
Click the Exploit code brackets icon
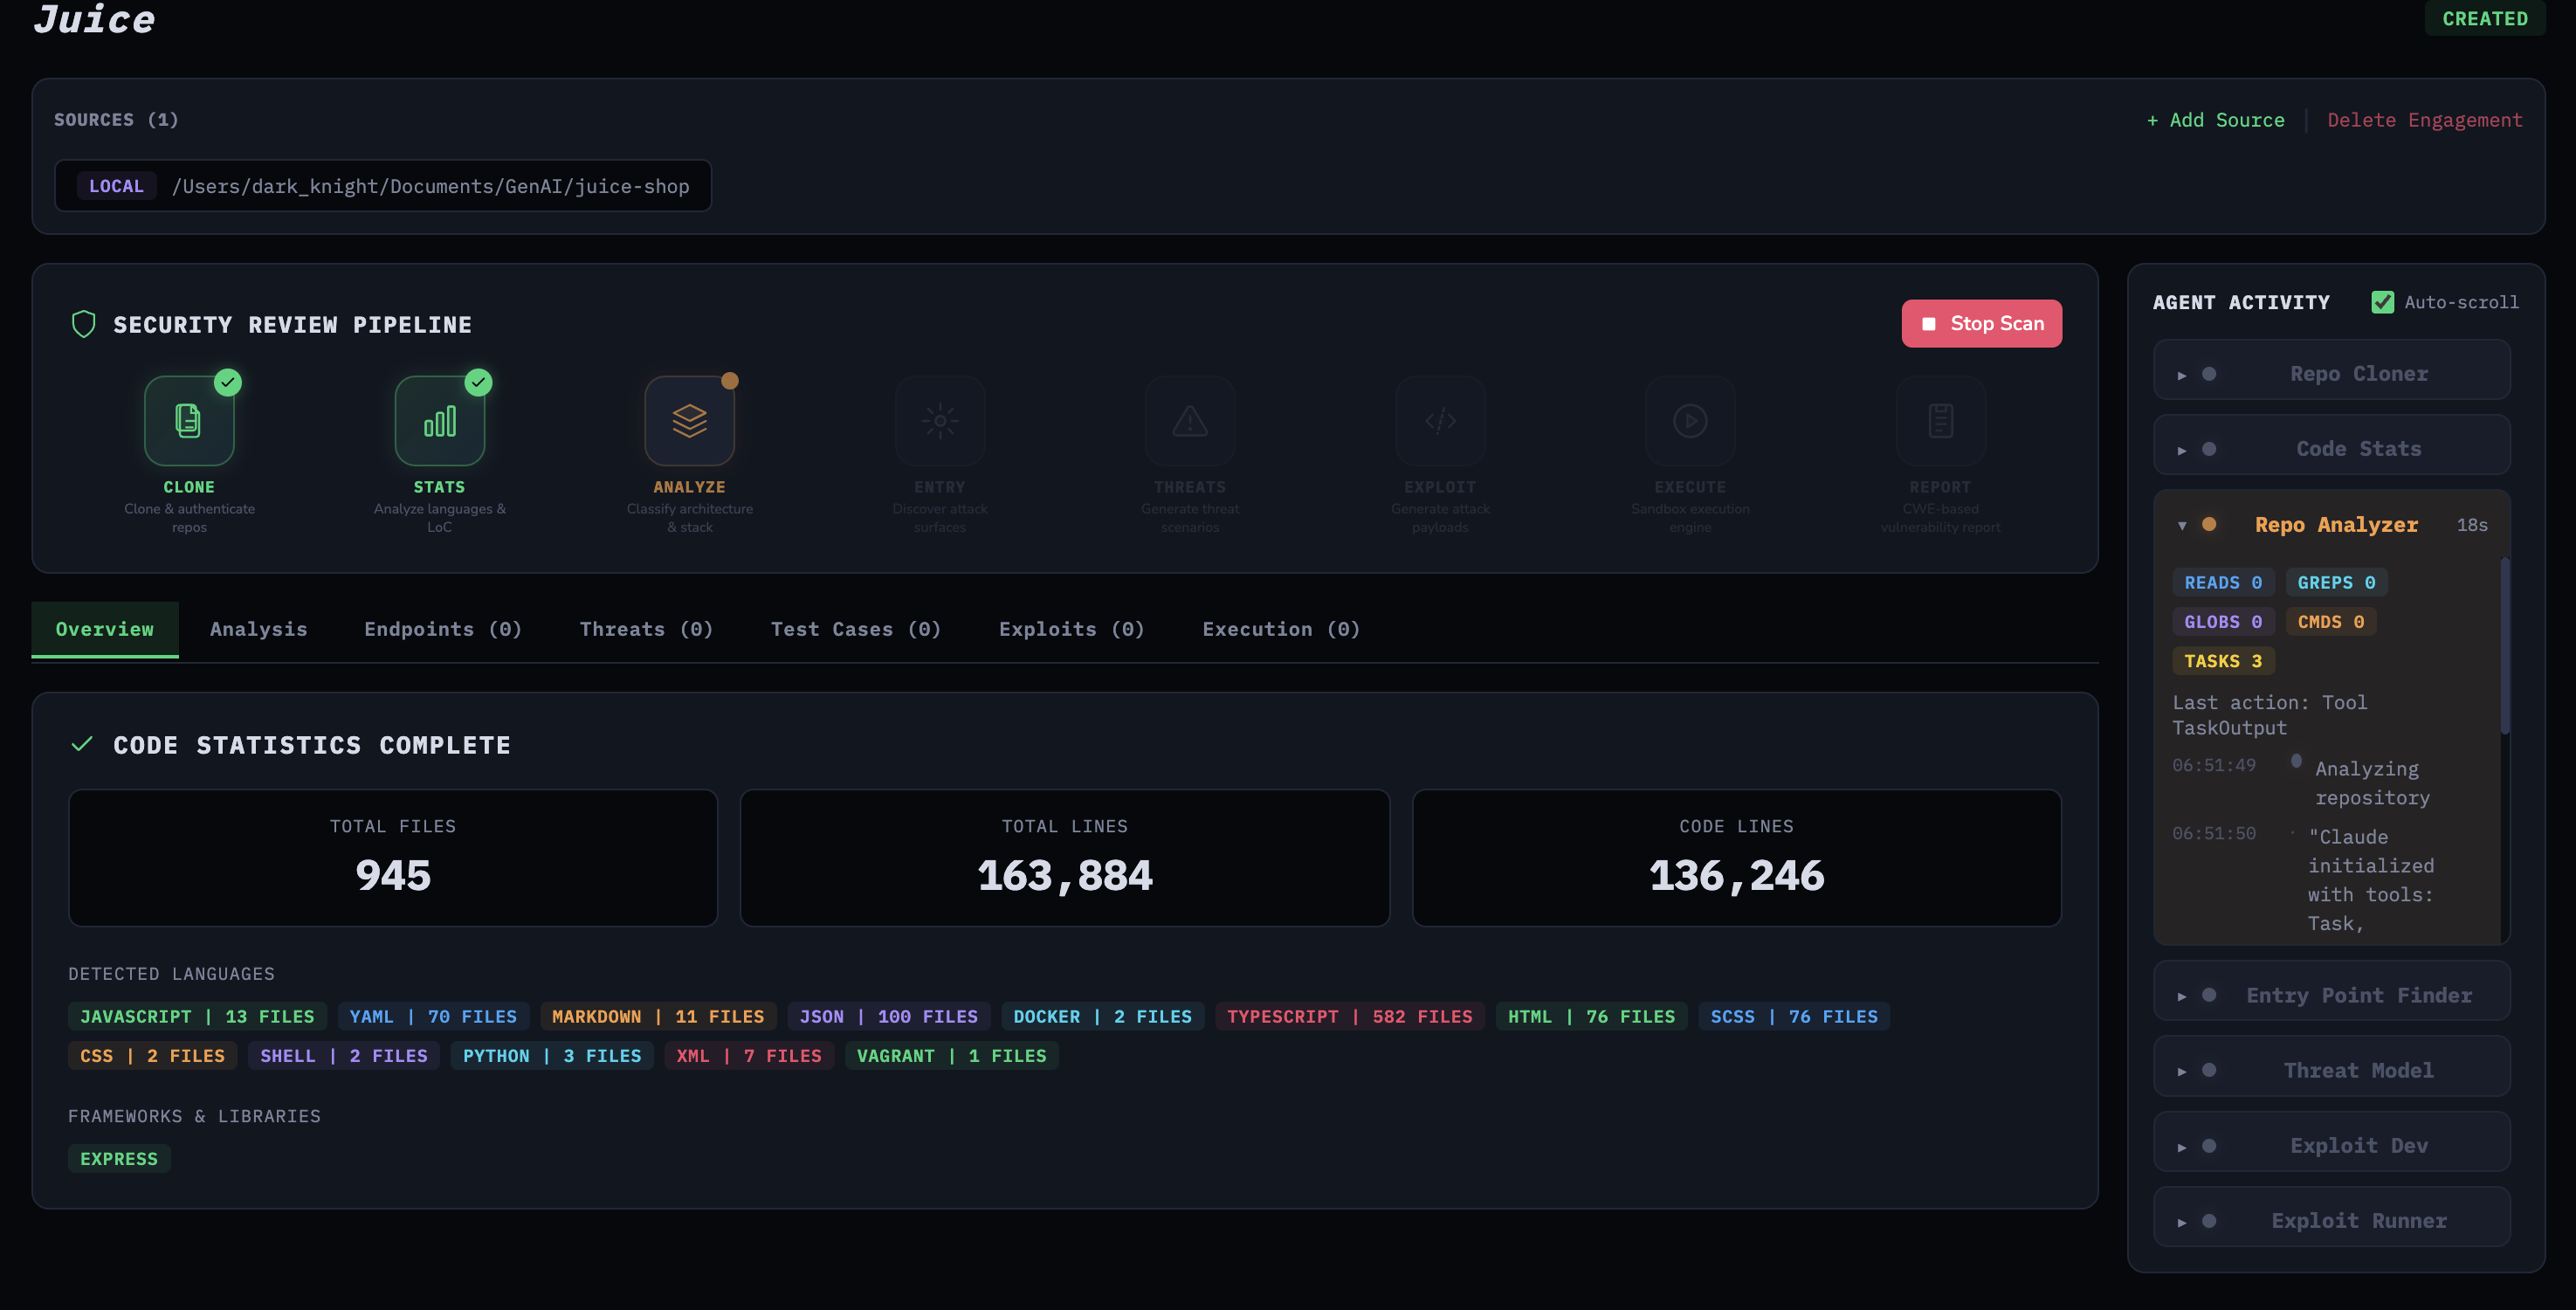tap(1440, 421)
